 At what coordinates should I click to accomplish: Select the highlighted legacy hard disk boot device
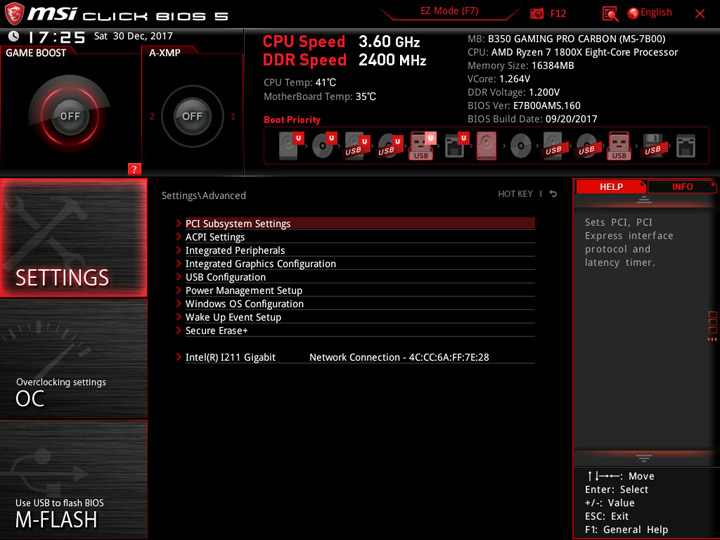tap(487, 146)
